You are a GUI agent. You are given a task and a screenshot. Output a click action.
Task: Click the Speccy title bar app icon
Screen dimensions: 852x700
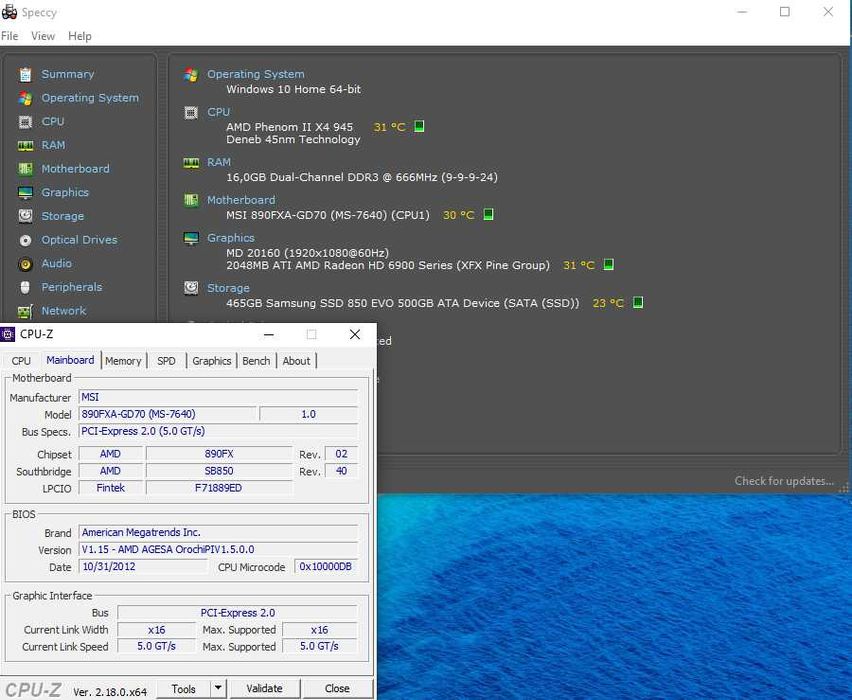point(9,12)
